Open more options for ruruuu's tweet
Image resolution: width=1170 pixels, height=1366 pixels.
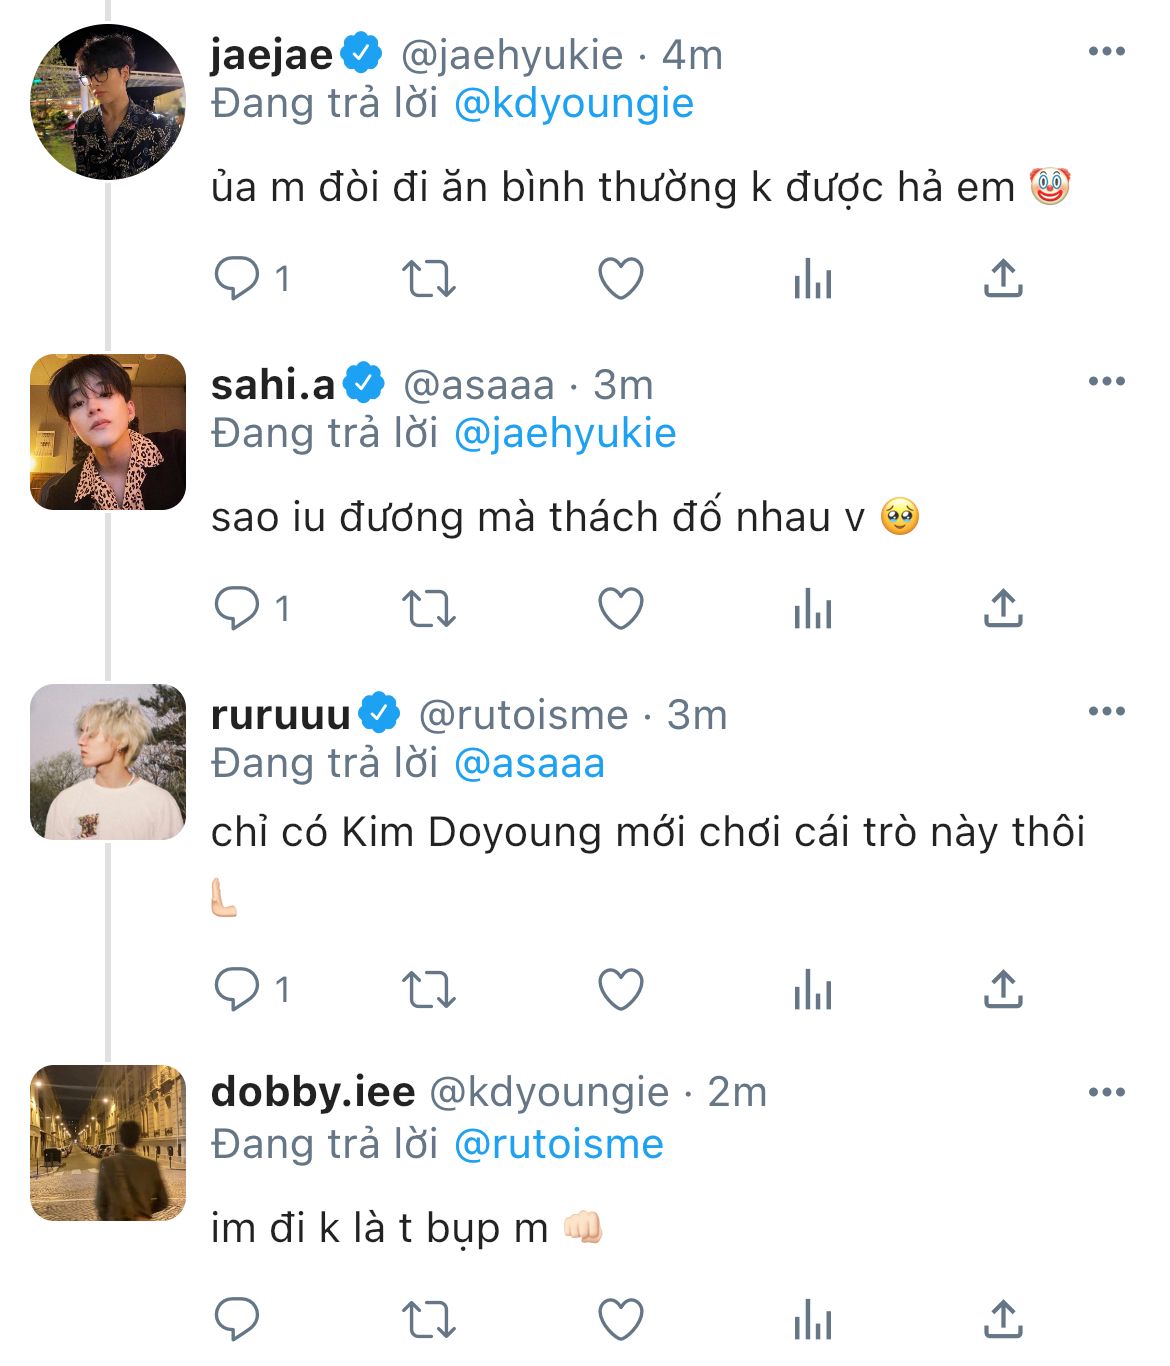coord(1106,712)
